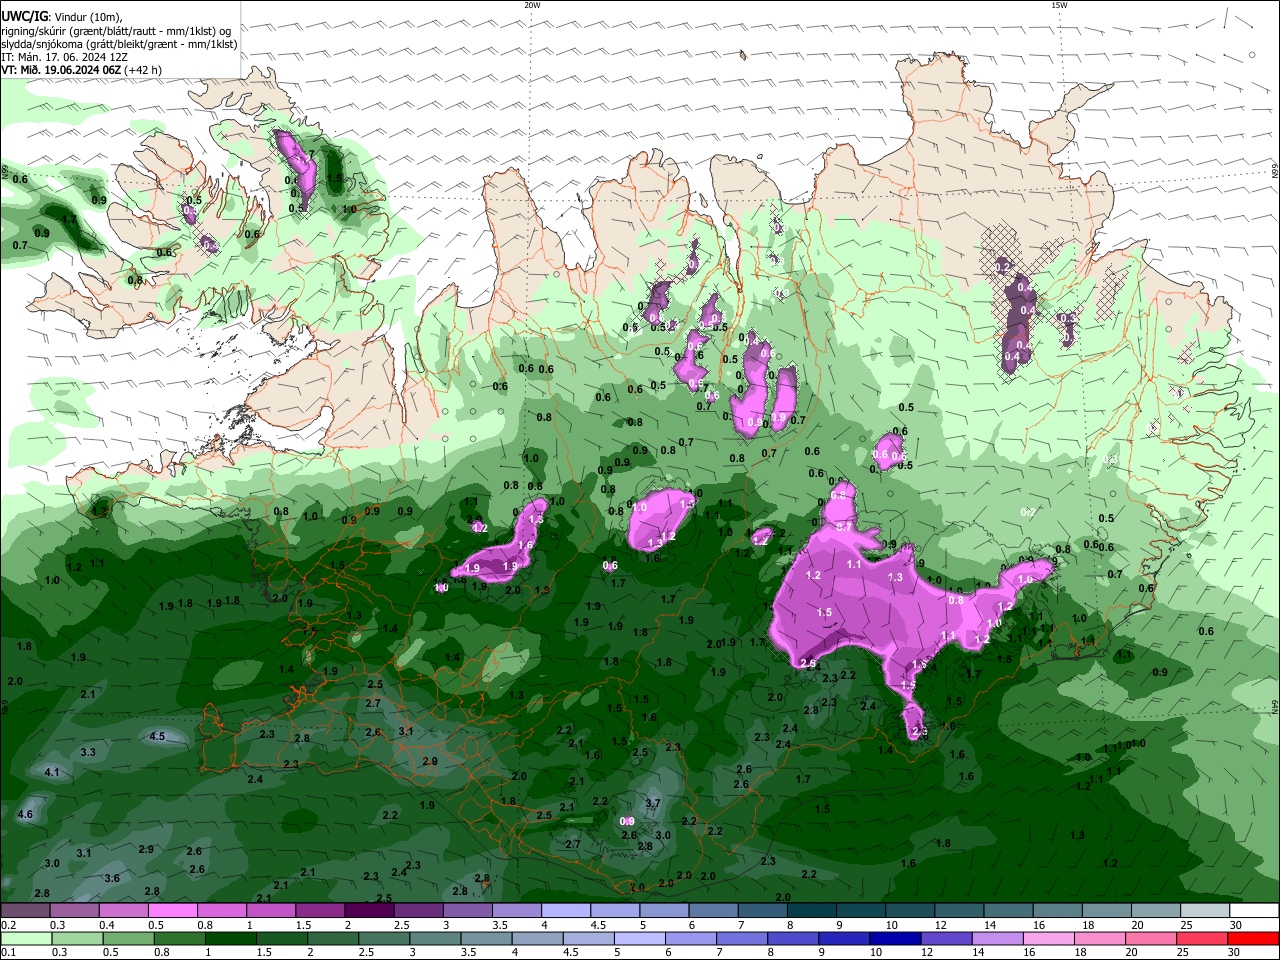The image size is (1280, 960).
Task: Click the 3–3.5 violet snow legend swatch
Action: [467, 911]
